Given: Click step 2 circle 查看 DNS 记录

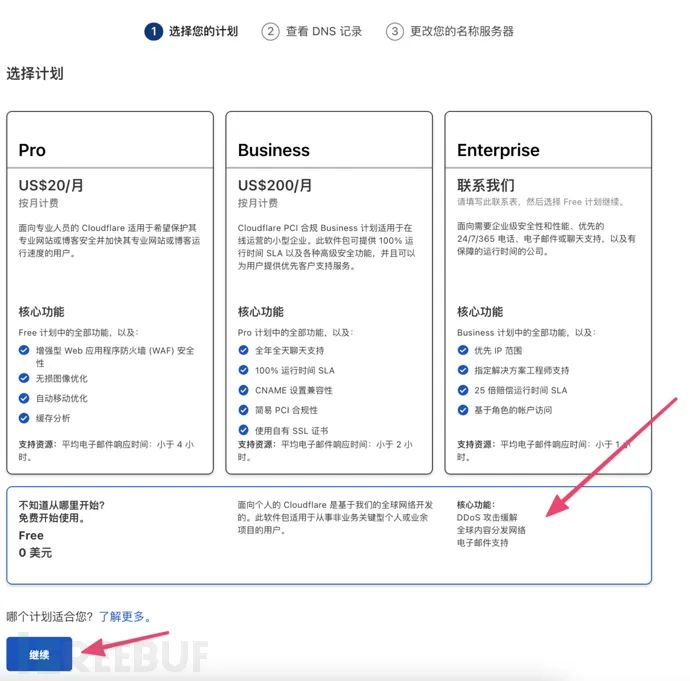Looking at the screenshot, I should [x=270, y=31].
